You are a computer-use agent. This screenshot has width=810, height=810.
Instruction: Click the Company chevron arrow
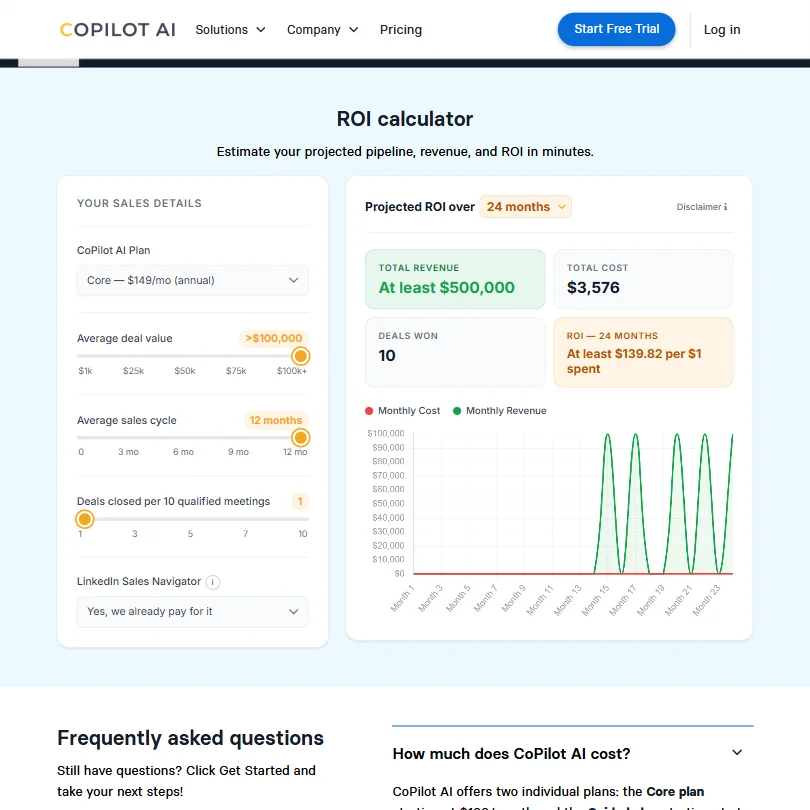coord(353,29)
